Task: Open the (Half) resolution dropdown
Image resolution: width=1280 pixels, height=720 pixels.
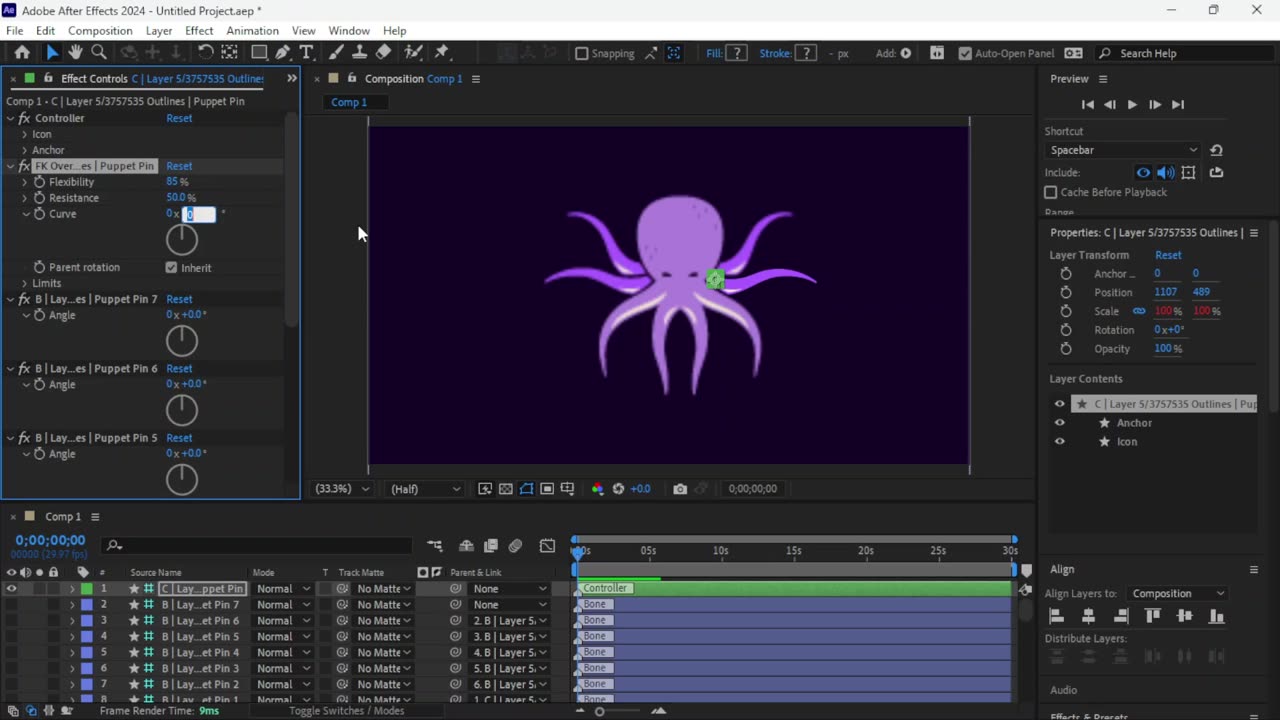Action: 425,489
